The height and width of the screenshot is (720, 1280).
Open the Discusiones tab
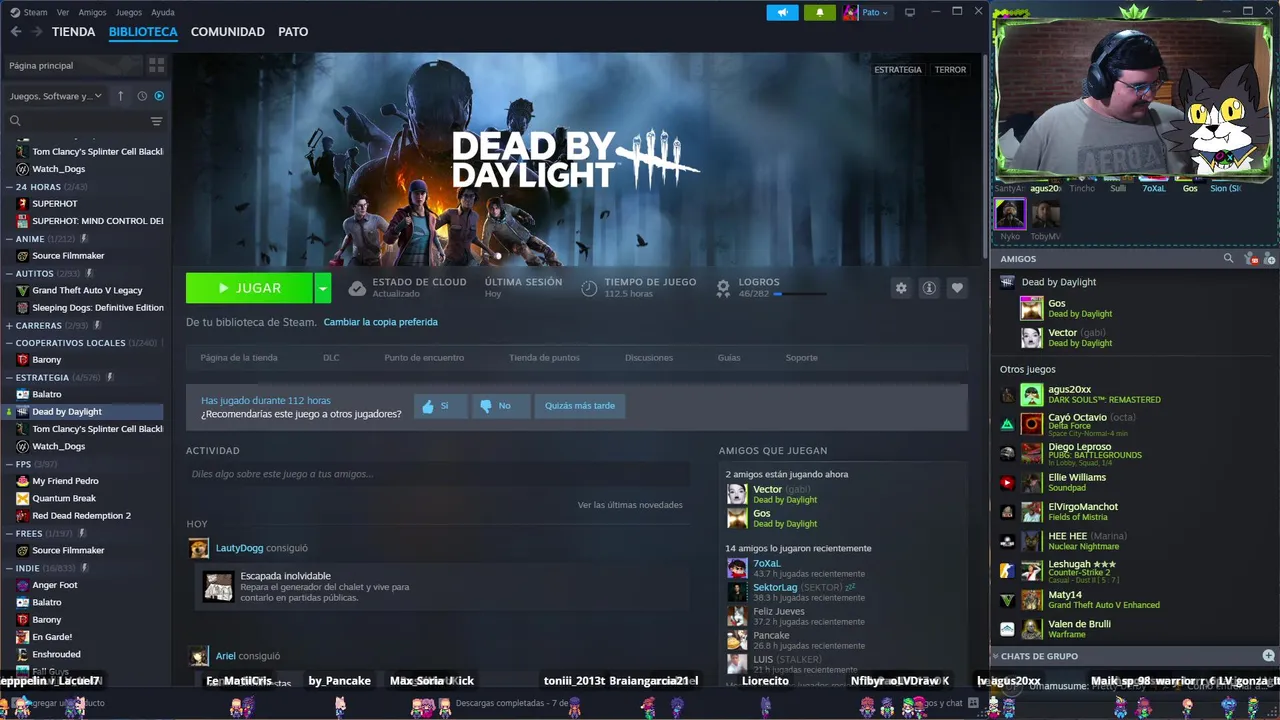pos(649,357)
